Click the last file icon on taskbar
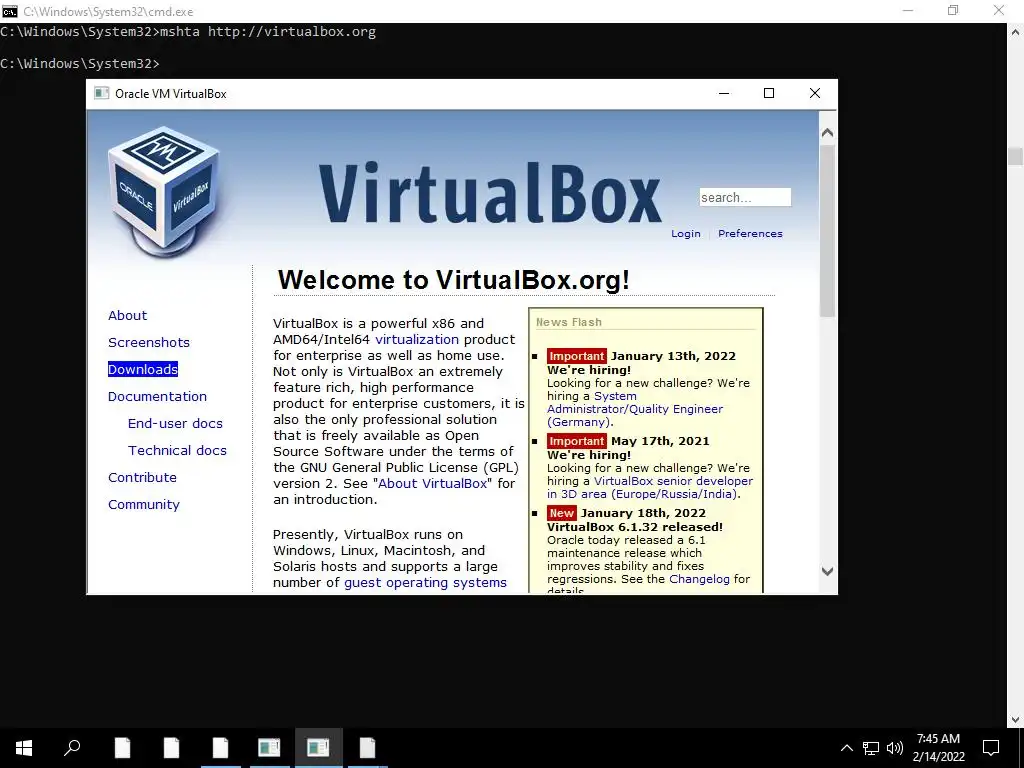Image resolution: width=1024 pixels, height=768 pixels. [x=368, y=748]
